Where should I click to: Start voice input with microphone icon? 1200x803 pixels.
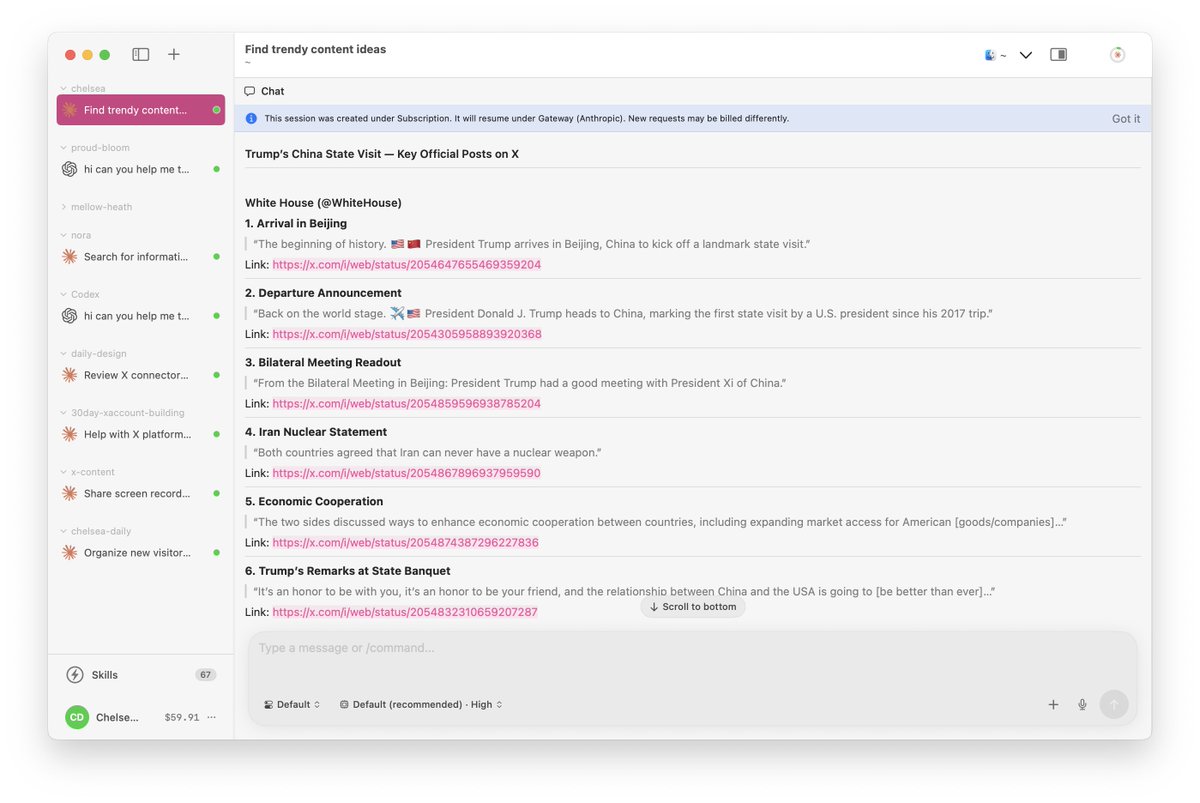coord(1082,704)
